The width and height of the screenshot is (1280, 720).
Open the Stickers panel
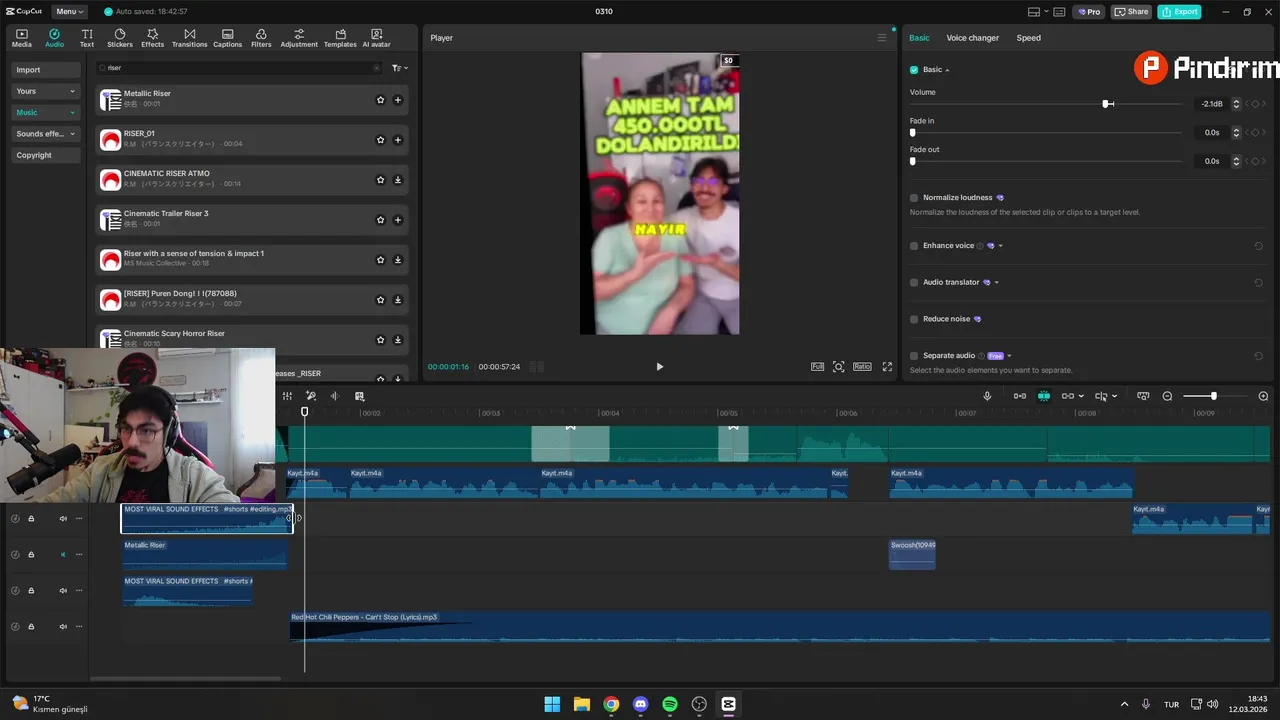120,38
